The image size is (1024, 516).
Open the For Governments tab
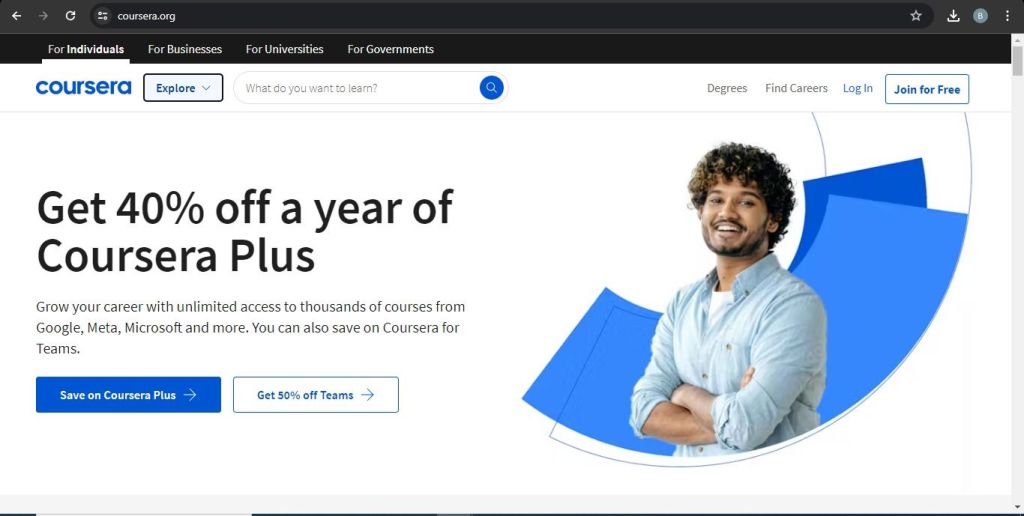click(391, 49)
